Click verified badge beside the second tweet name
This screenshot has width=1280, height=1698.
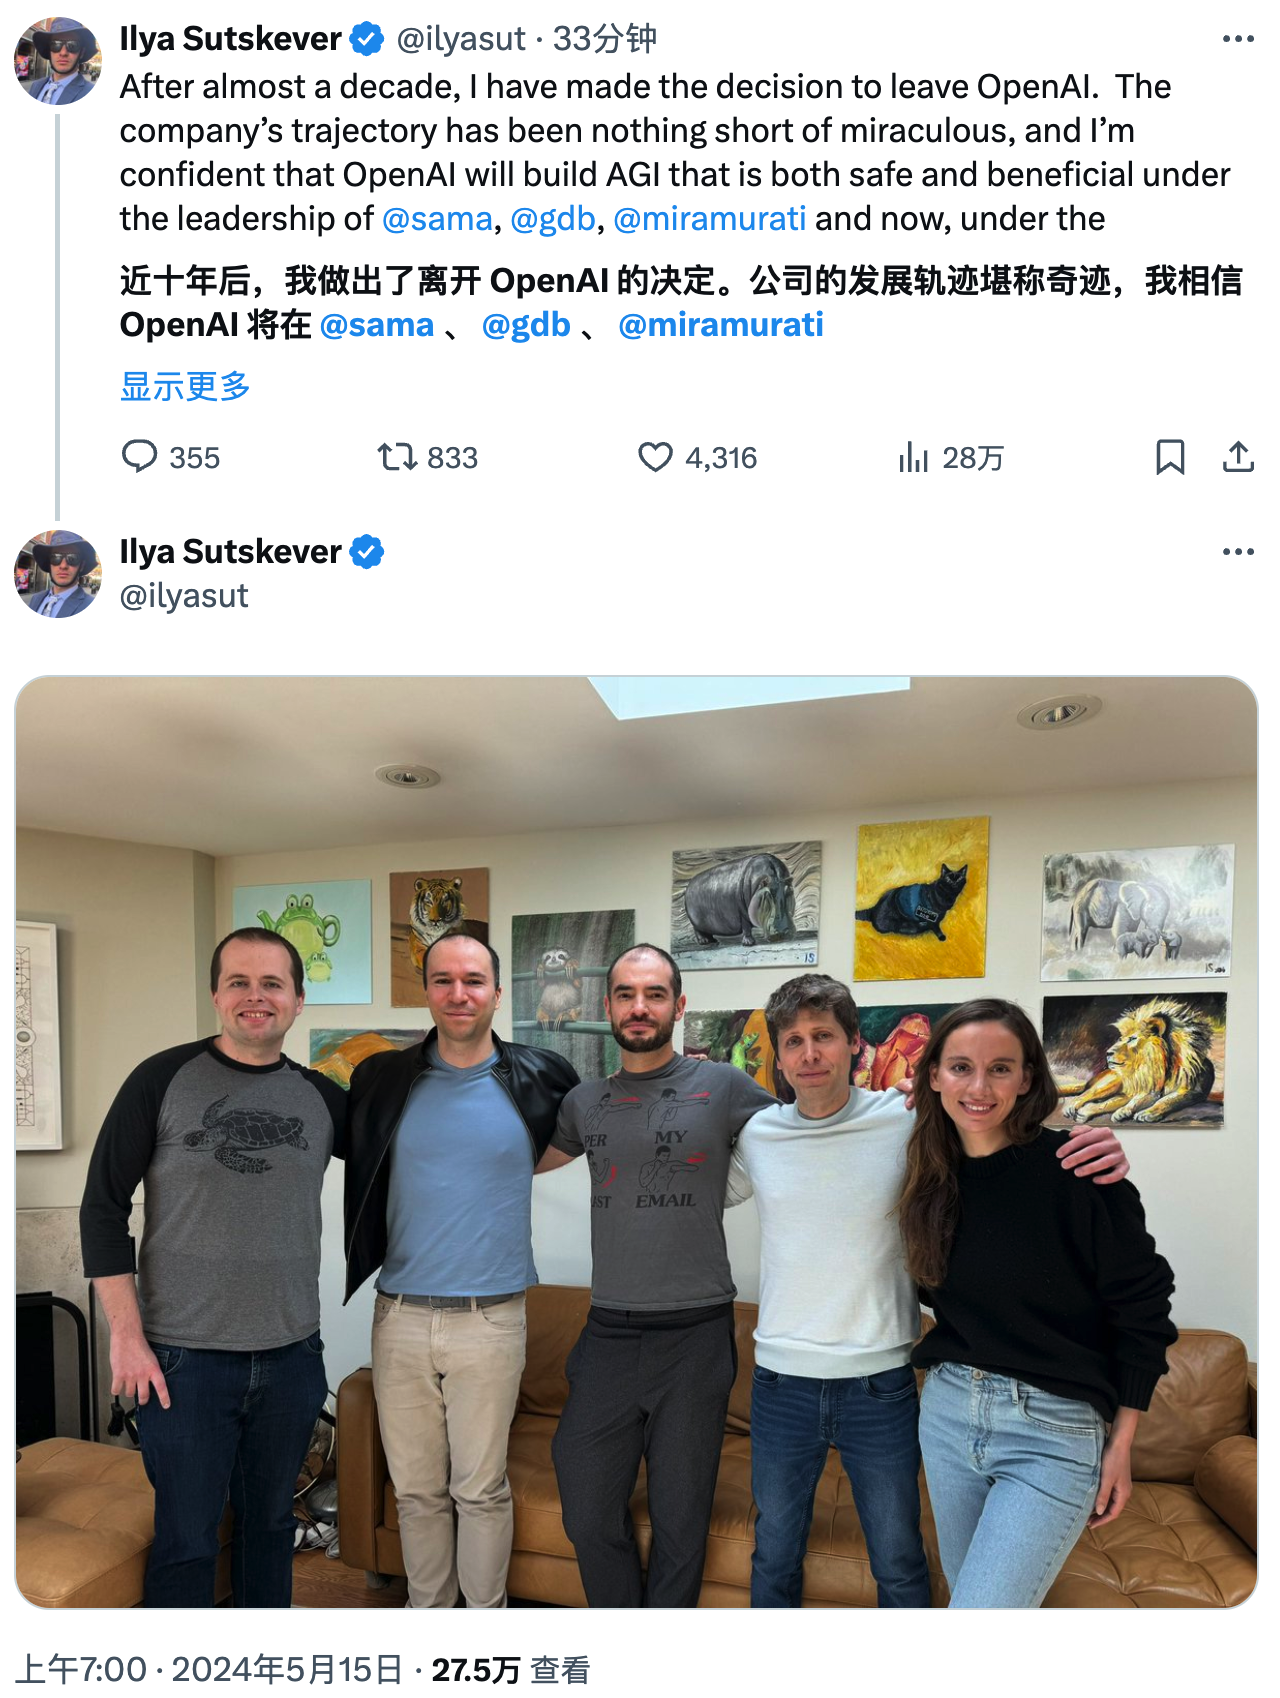(367, 552)
